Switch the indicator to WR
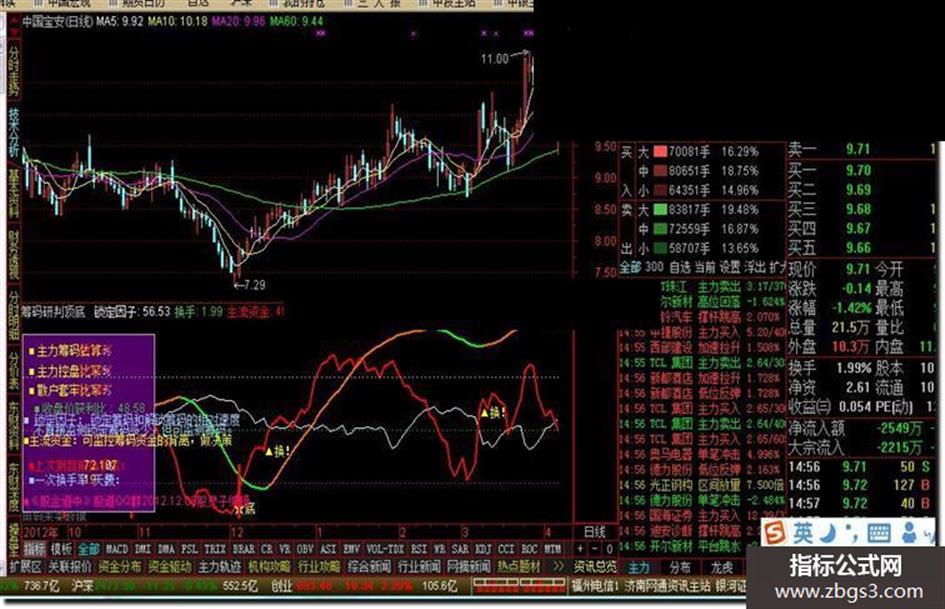945x609 pixels. pyautogui.click(x=439, y=549)
